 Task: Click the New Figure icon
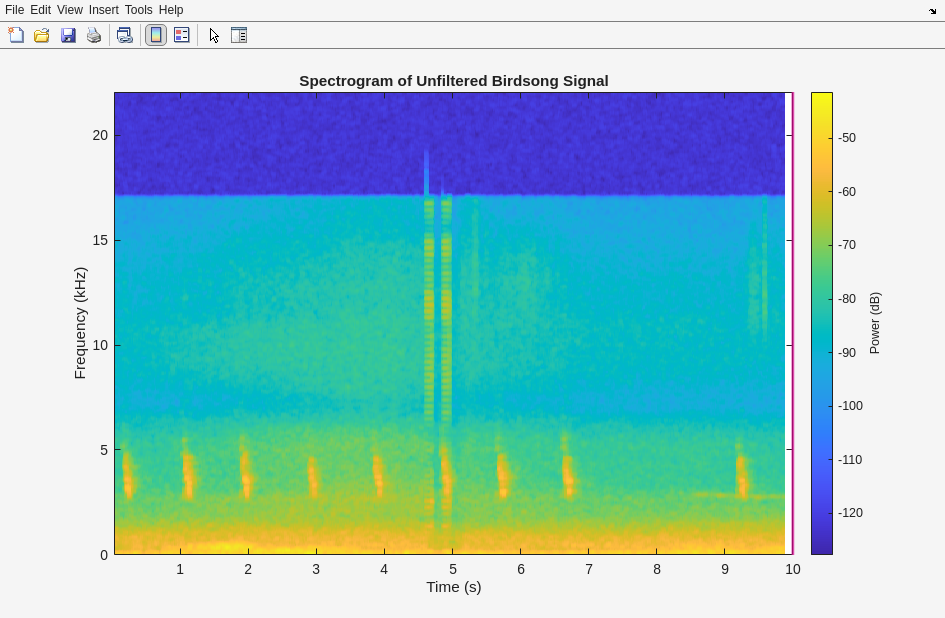16,35
